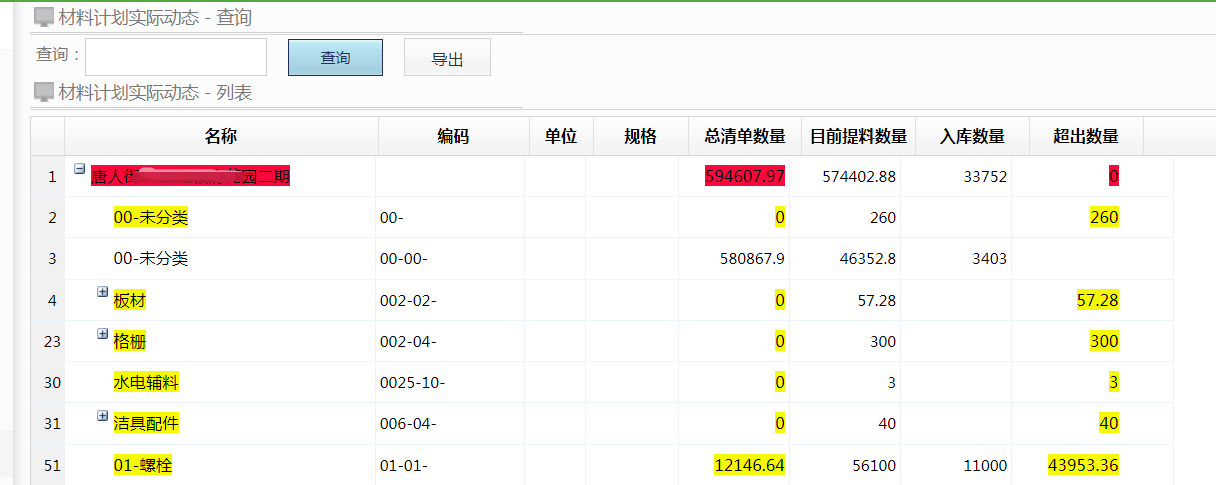
Task: Click the 超出数量 column header
Action: (1086, 136)
